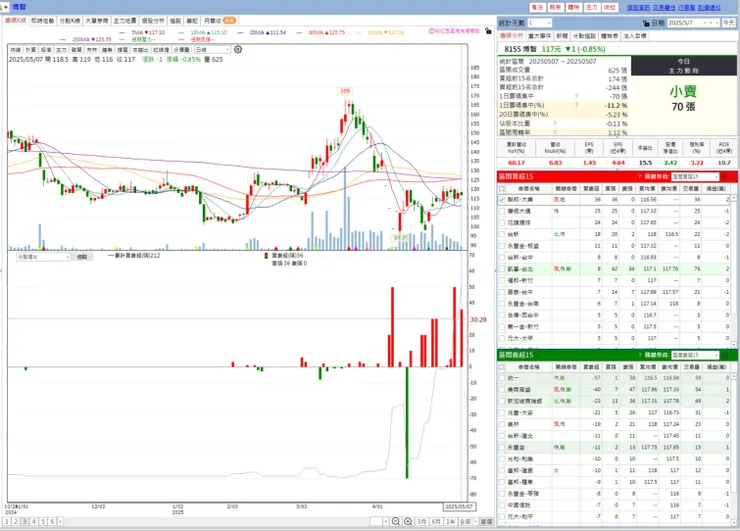Check the box for 摩根大通 buyer row
Viewport: 740px width, 531px height.
pos(502,211)
